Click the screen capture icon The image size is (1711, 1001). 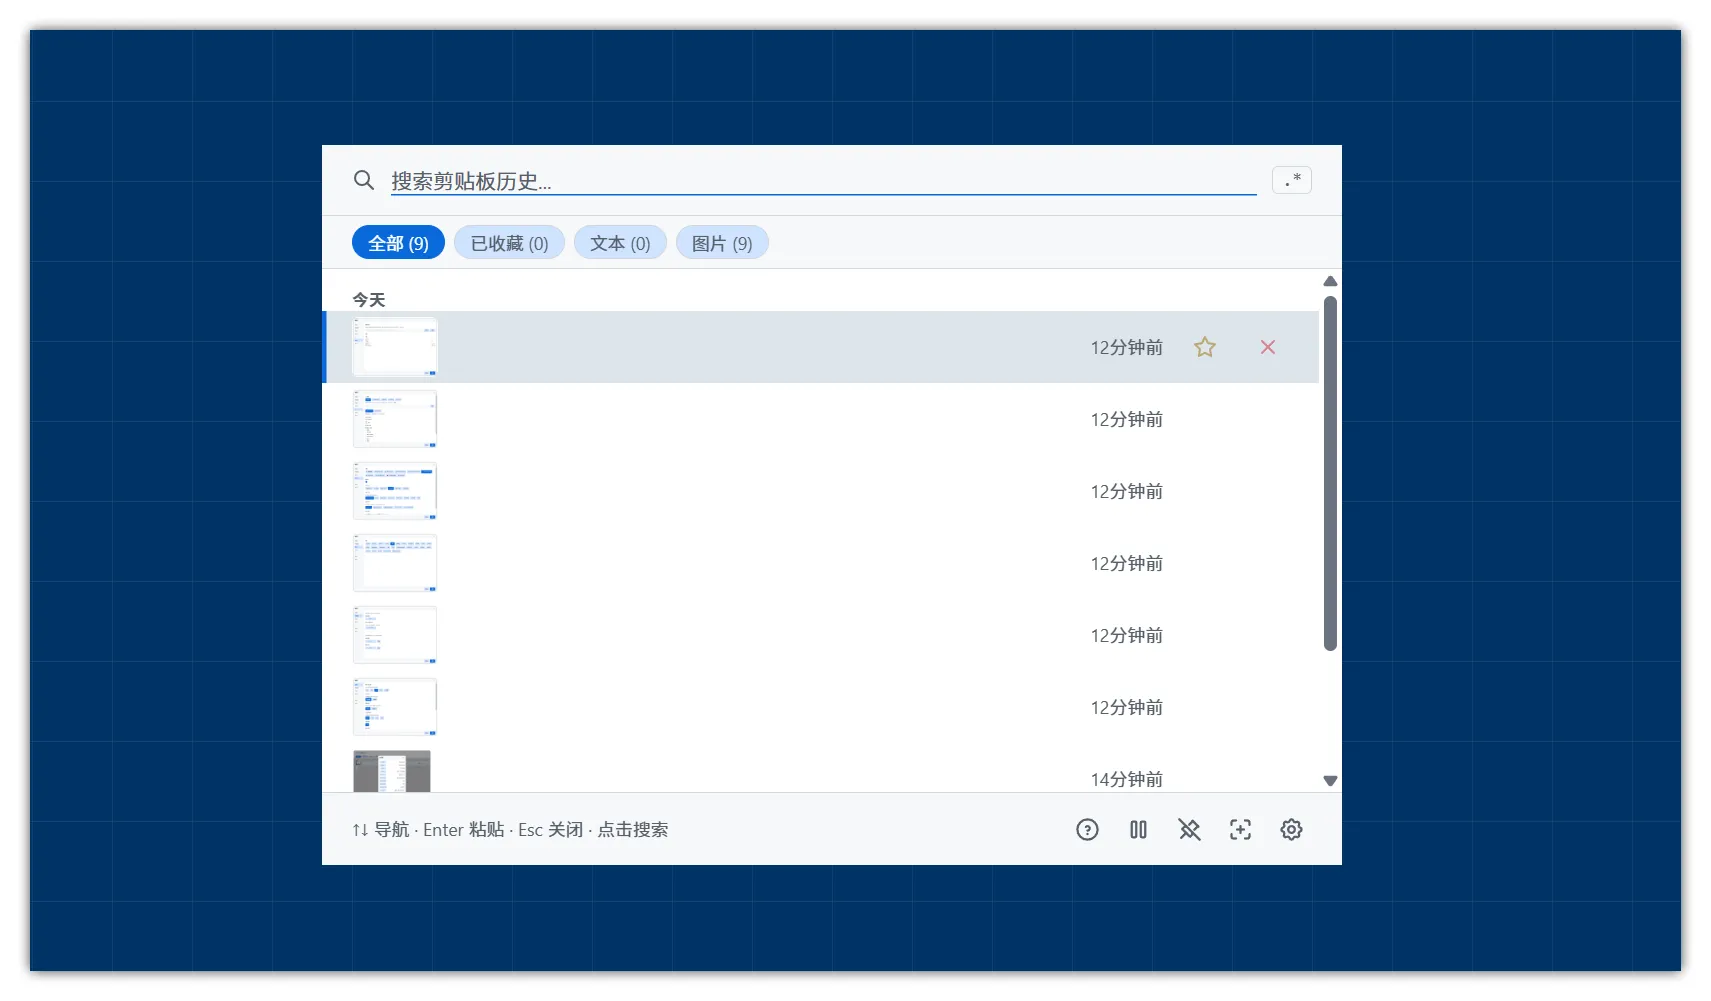pos(1240,829)
